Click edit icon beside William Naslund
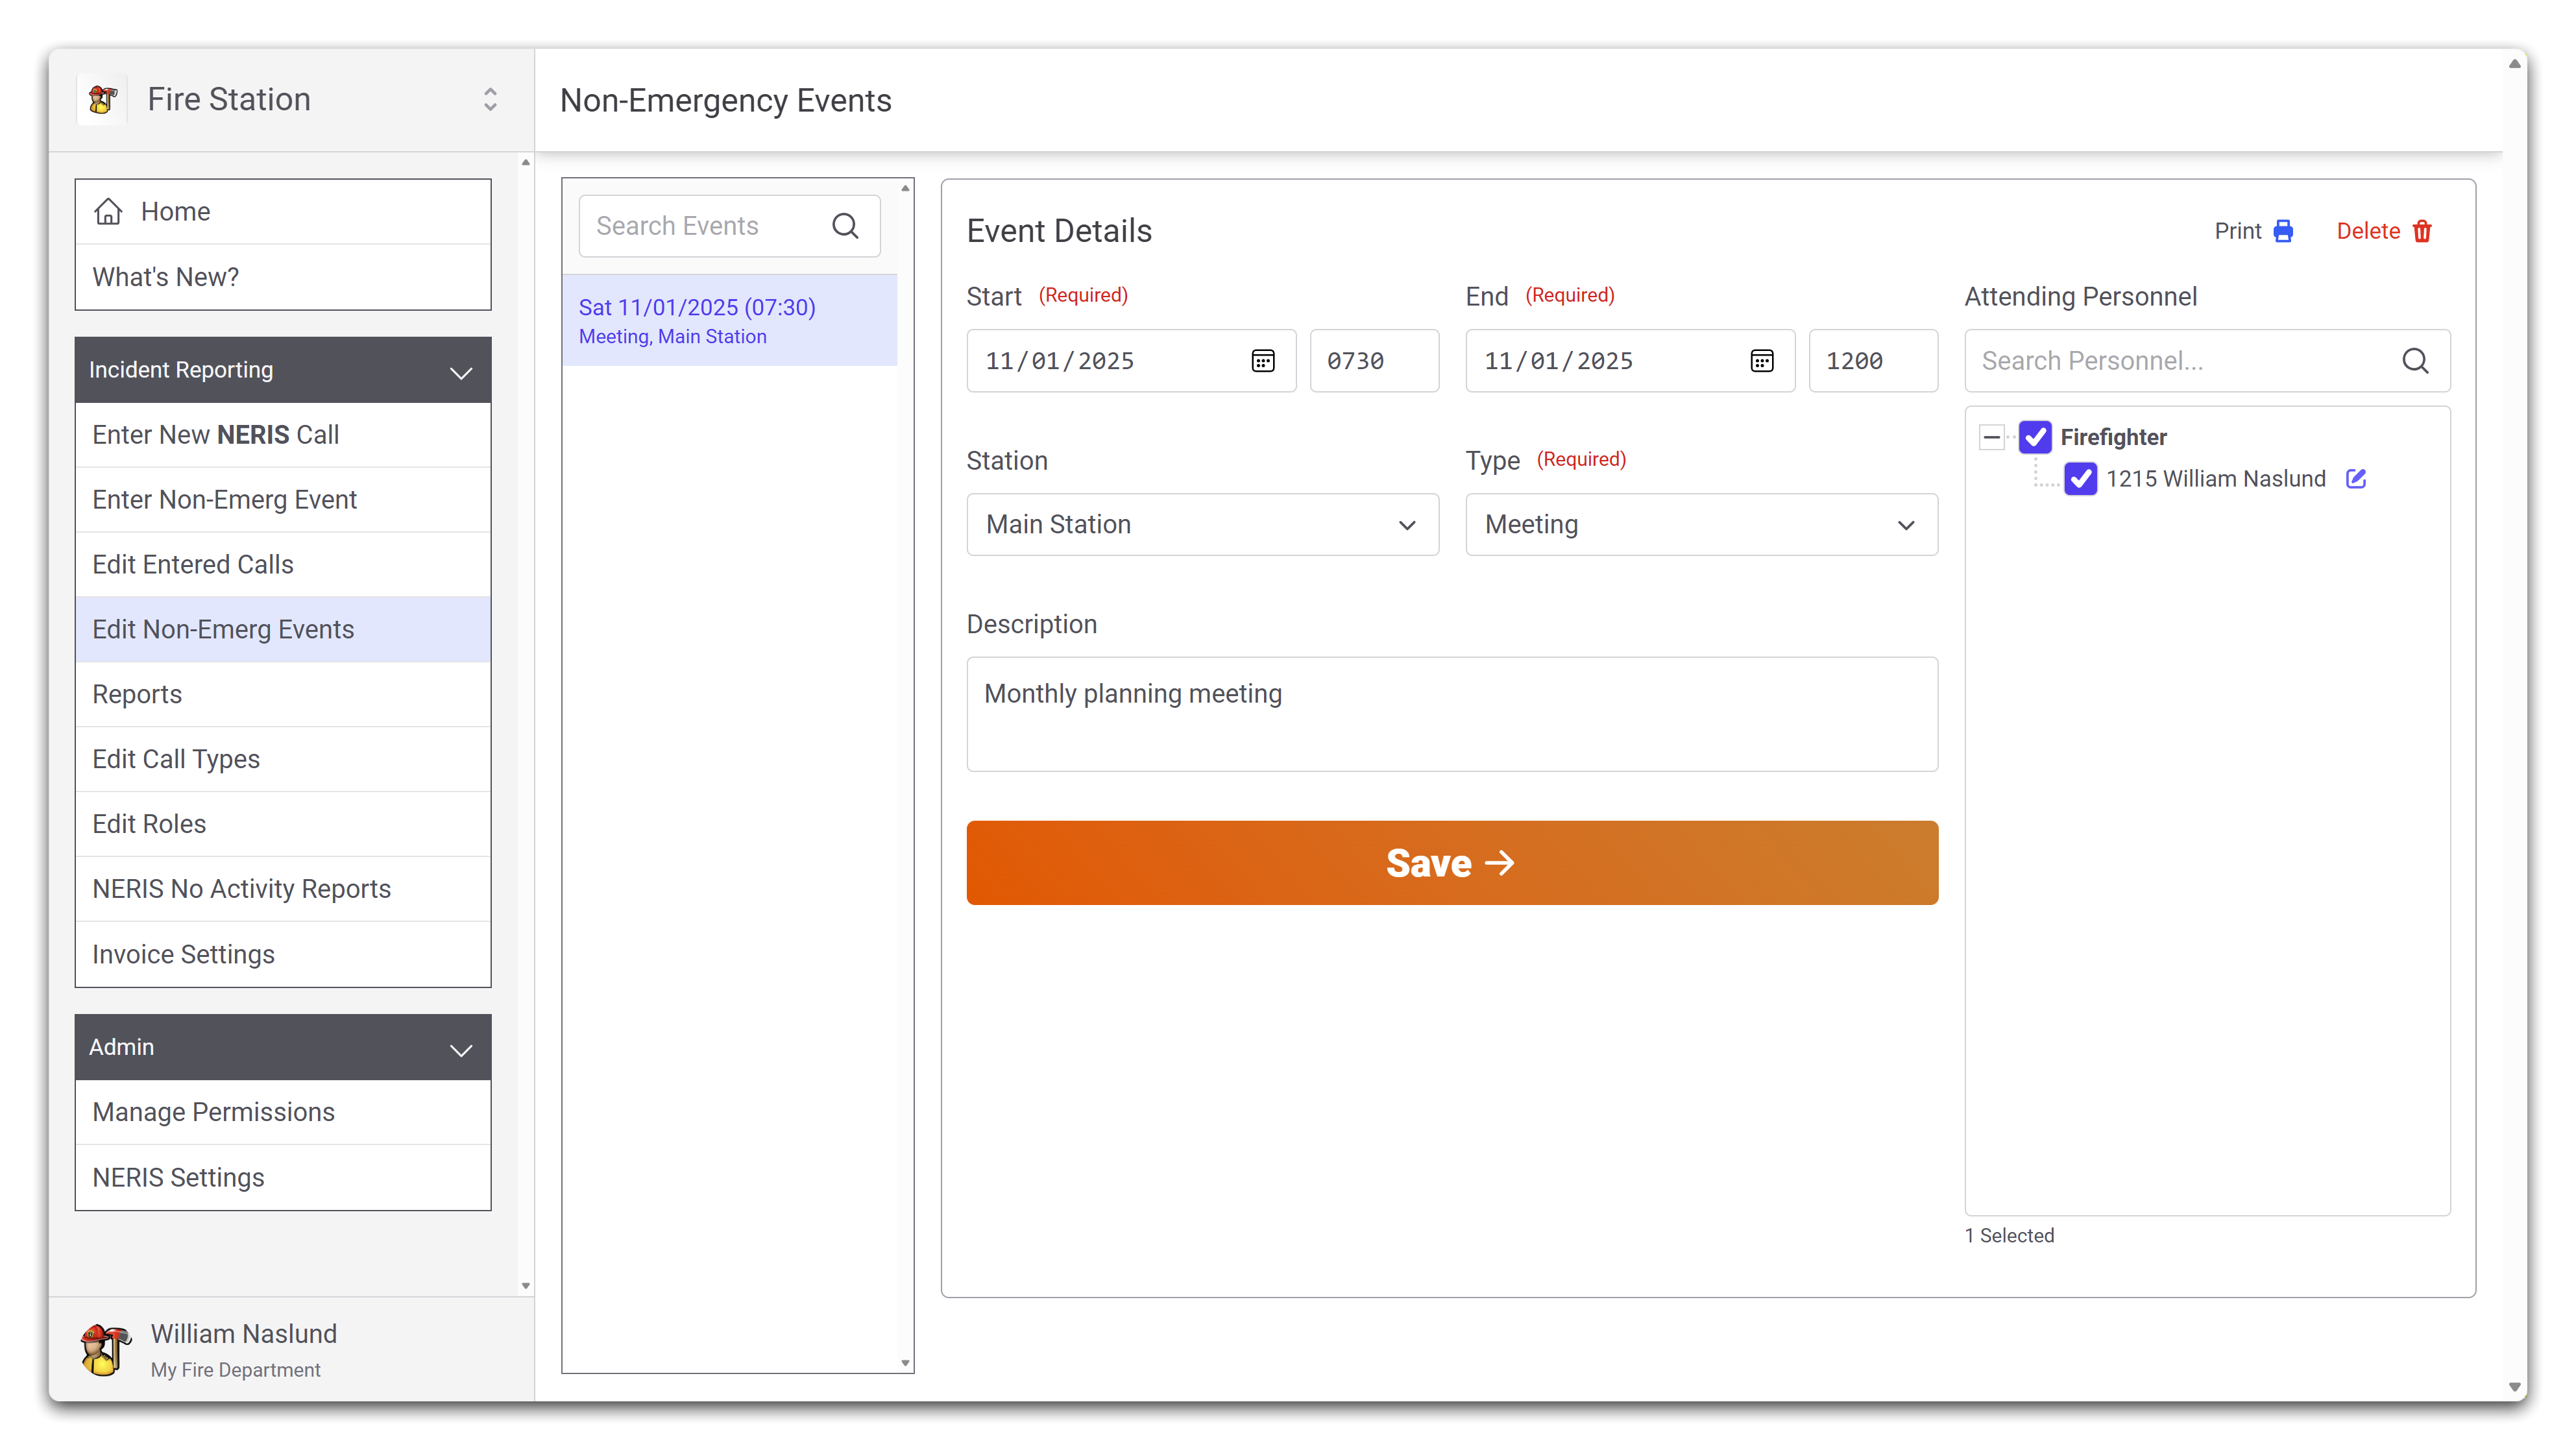The height and width of the screenshot is (1450, 2576). (2355, 479)
